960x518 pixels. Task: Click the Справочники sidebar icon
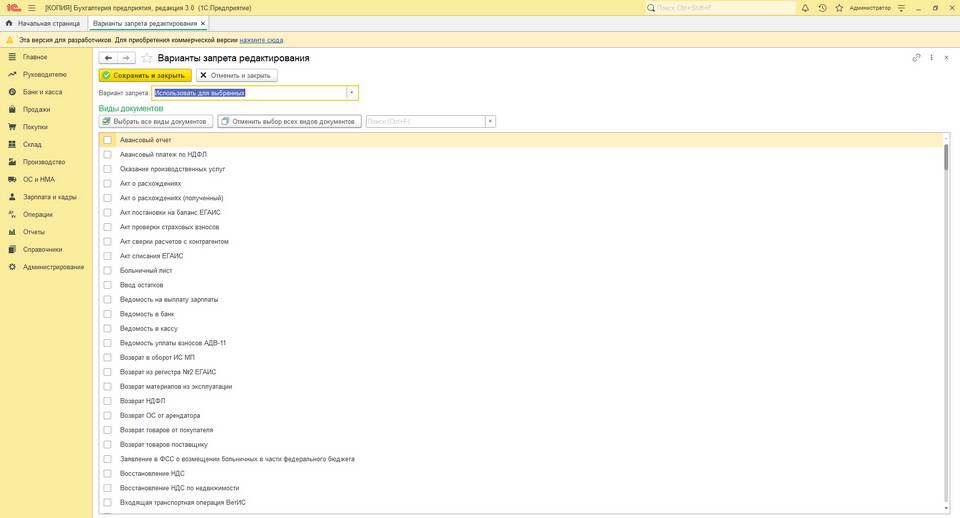tap(12, 250)
